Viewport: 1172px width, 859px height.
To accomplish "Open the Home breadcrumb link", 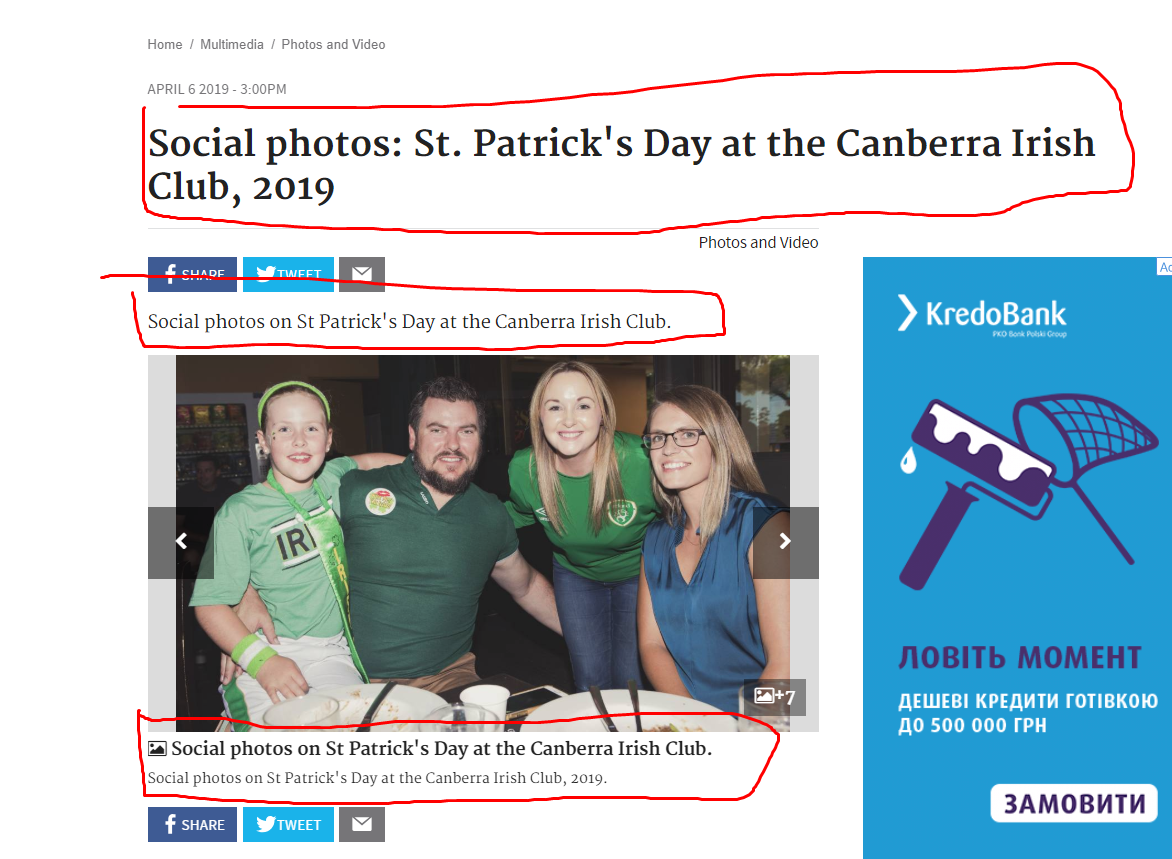I will pyautogui.click(x=164, y=44).
